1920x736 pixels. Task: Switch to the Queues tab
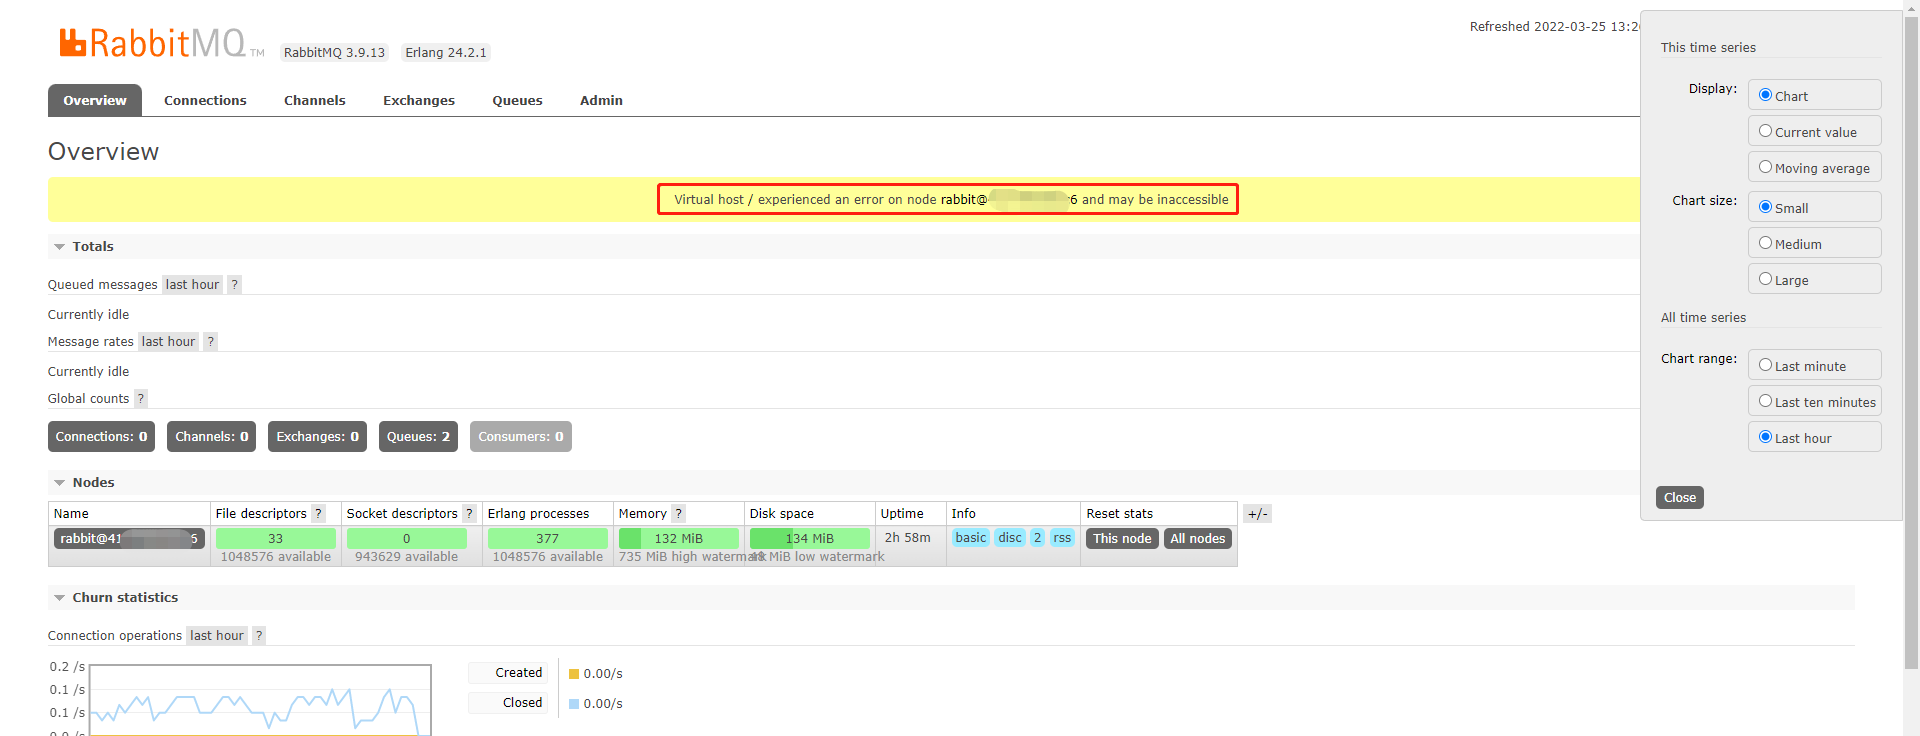pyautogui.click(x=517, y=100)
